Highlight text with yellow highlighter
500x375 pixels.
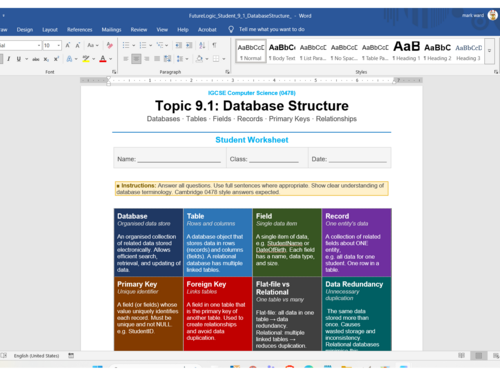pyautogui.click(x=86, y=59)
